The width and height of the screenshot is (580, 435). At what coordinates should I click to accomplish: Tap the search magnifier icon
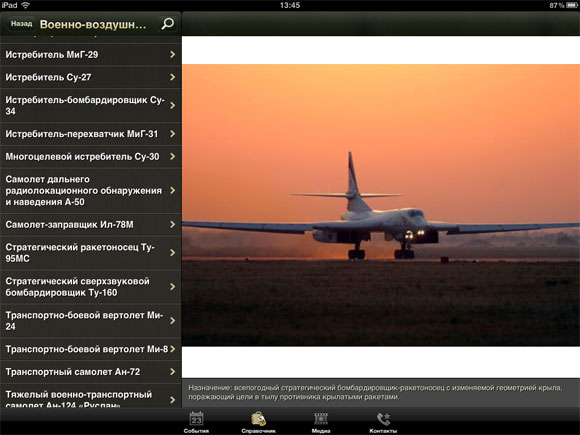[167, 24]
